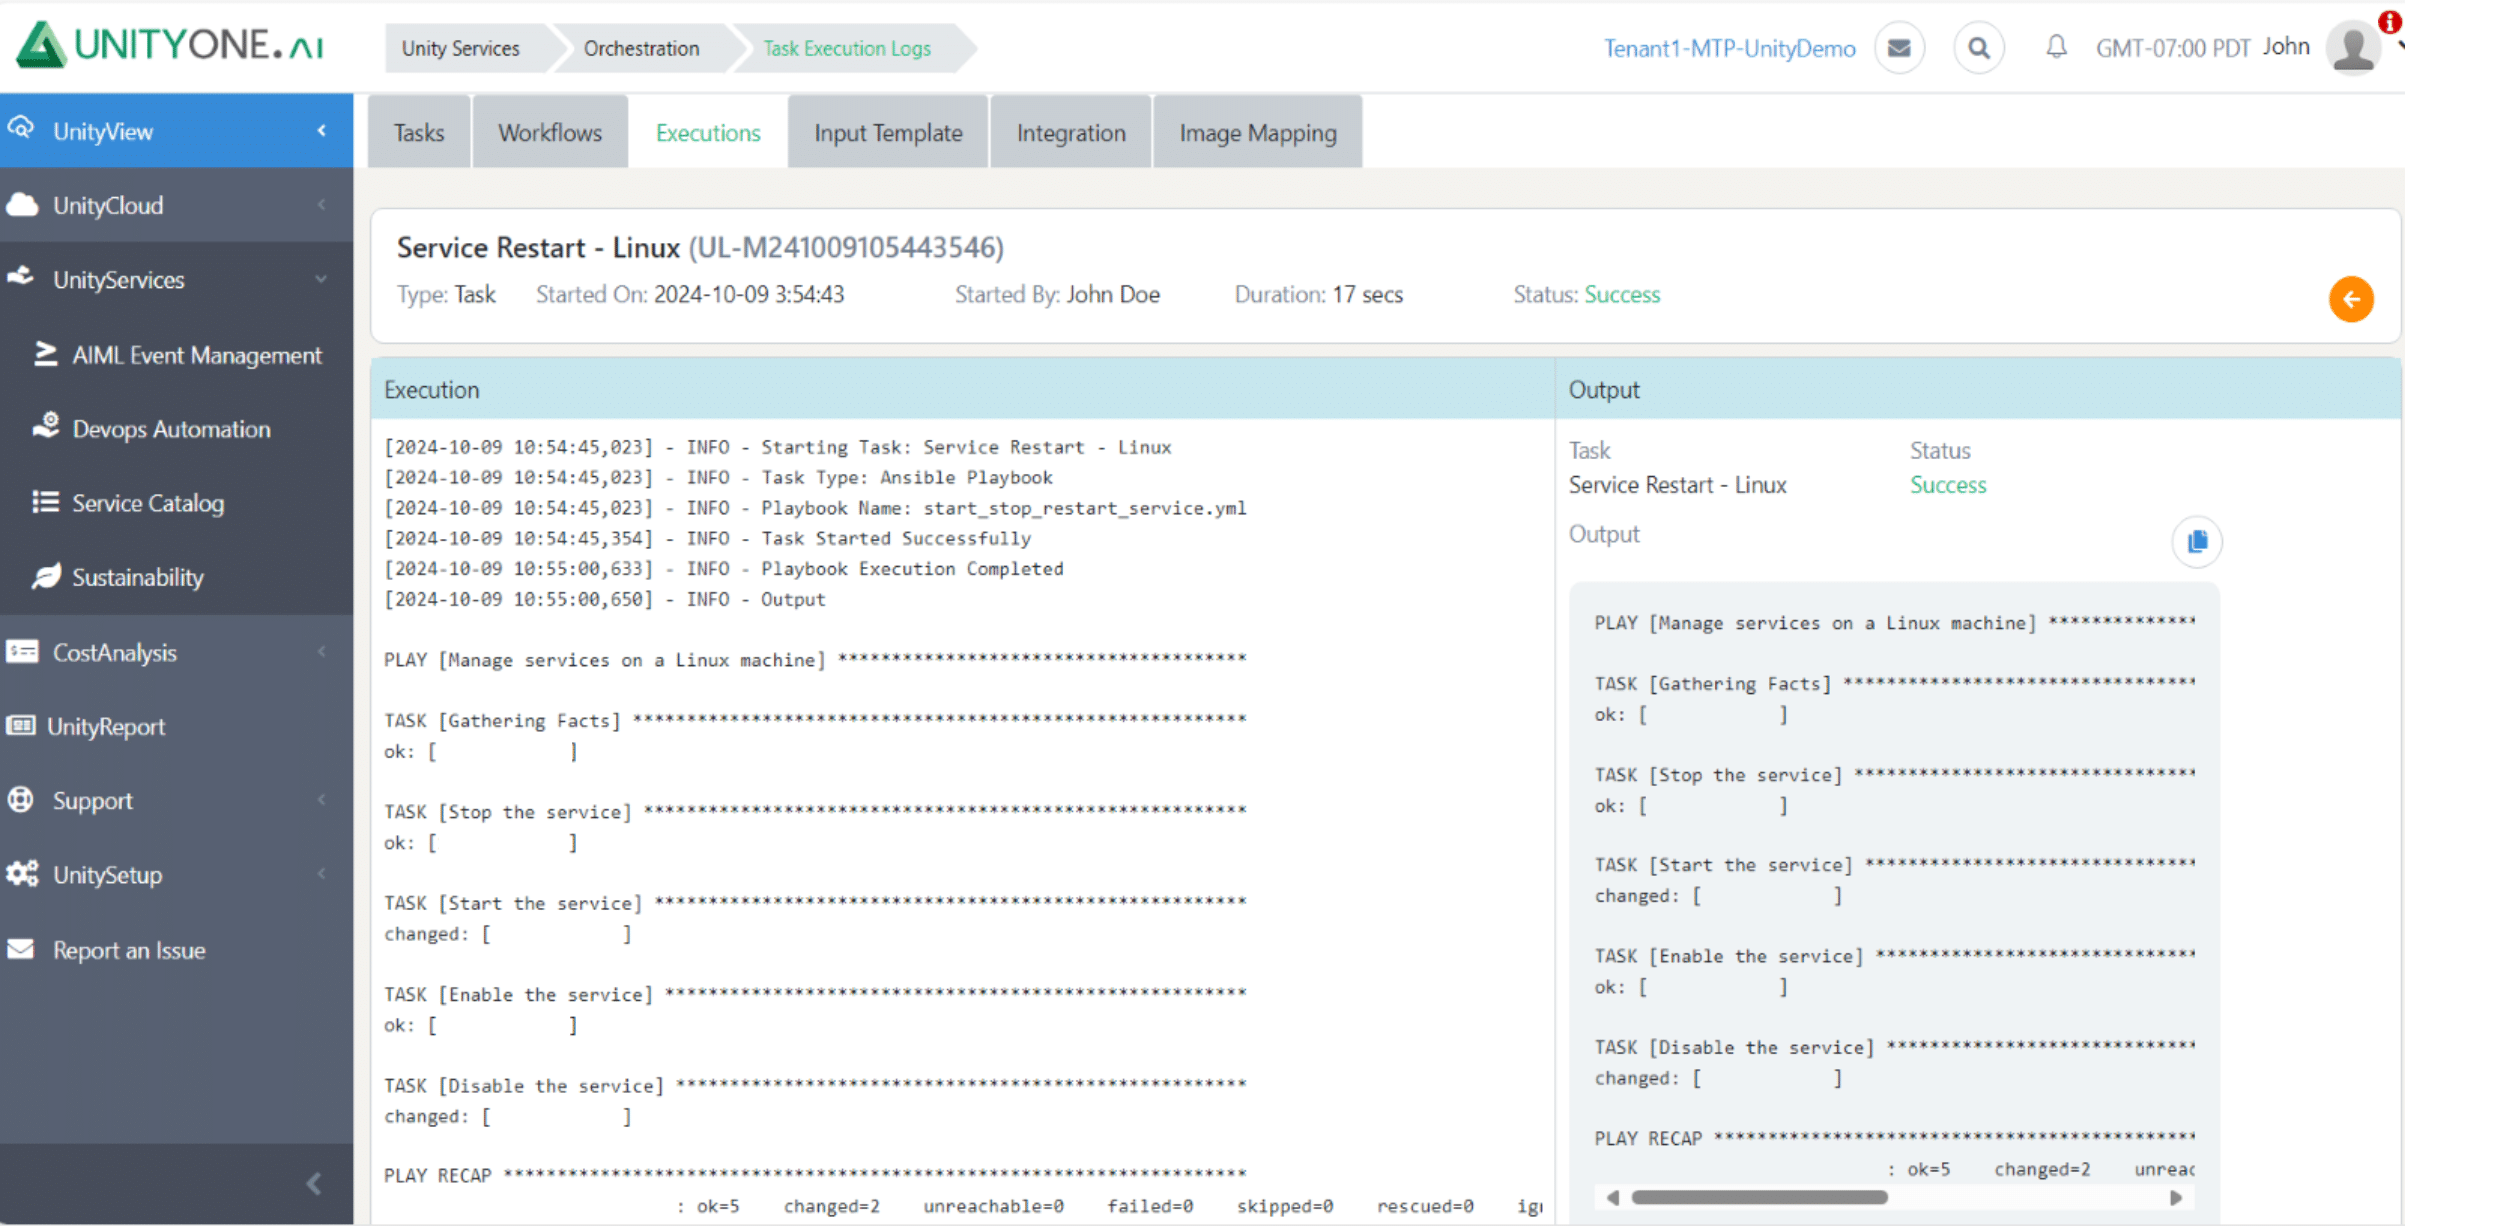Click the Status: Success header value
The height and width of the screenshot is (1227, 2500).
[x=1621, y=294]
